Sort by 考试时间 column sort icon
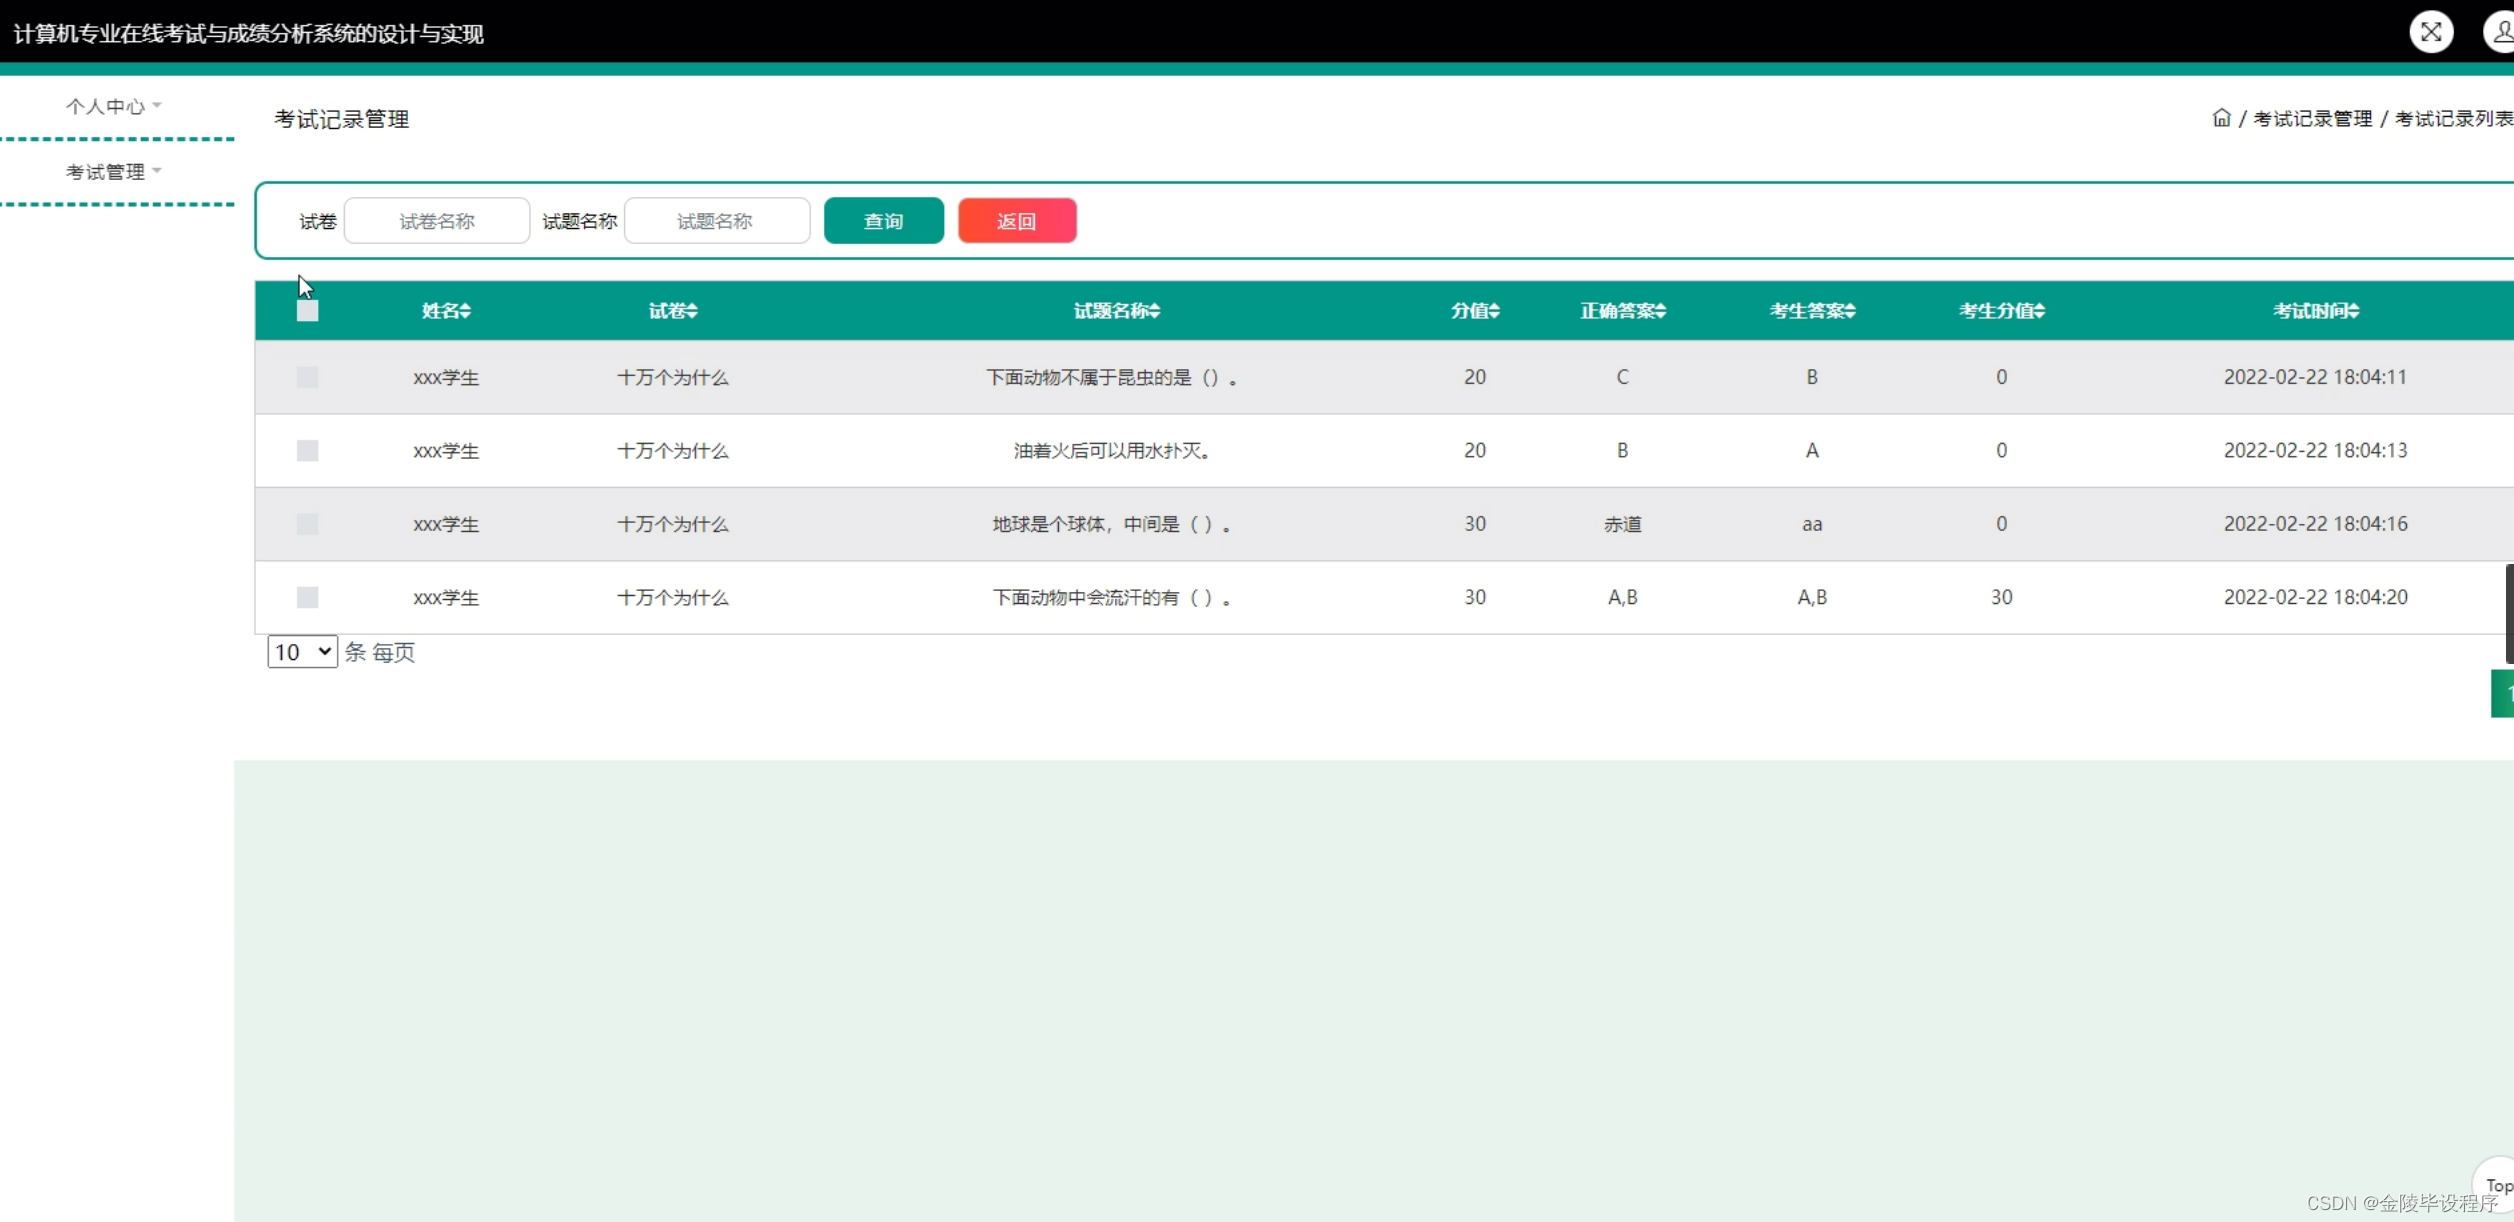Image resolution: width=2514 pixels, height=1222 pixels. (x=2353, y=311)
